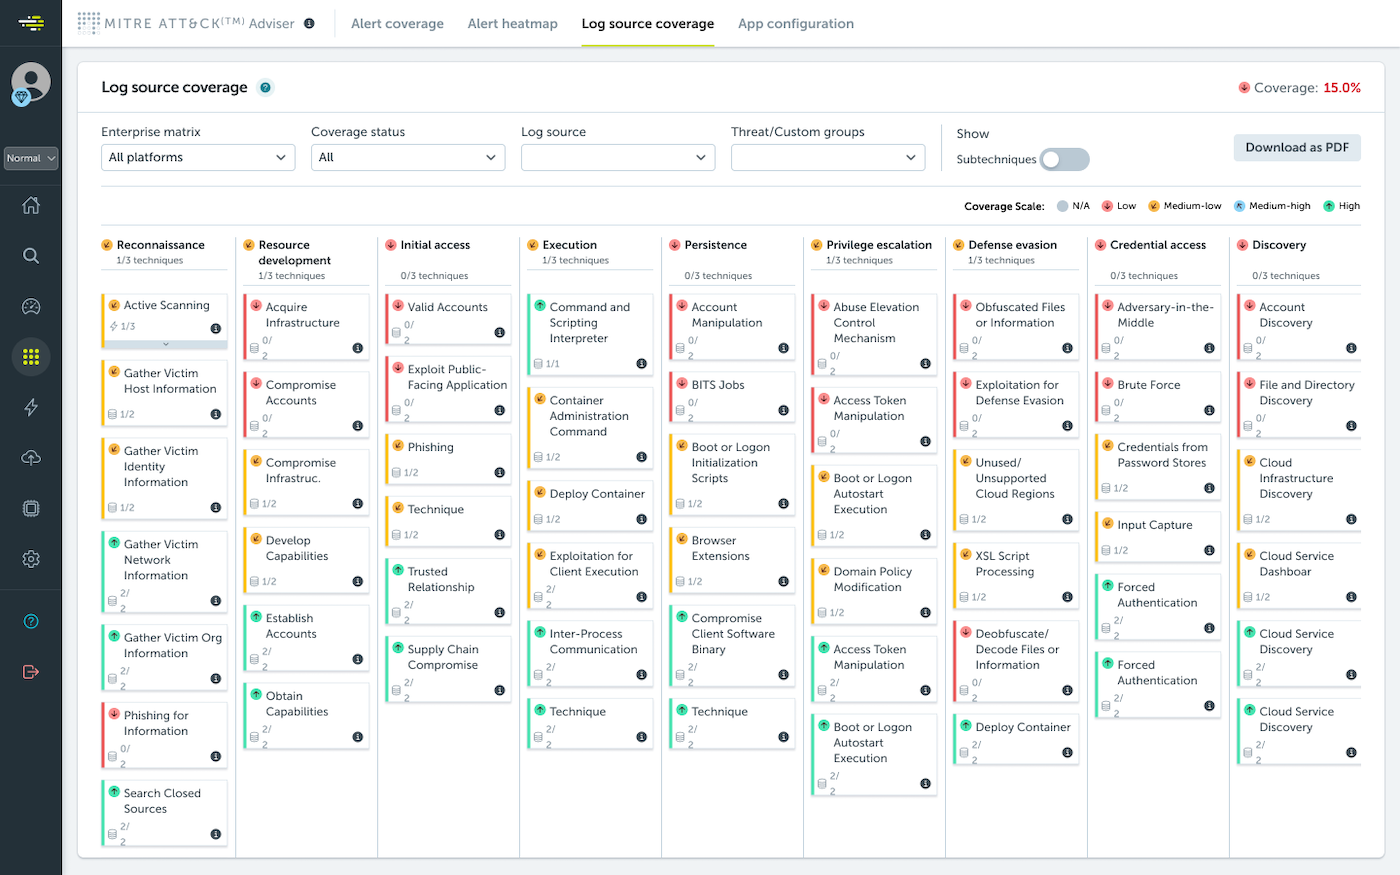Screen dimensions: 1400x875
Task: Open the dashboard gauge icon in sidebar
Action: (31, 307)
